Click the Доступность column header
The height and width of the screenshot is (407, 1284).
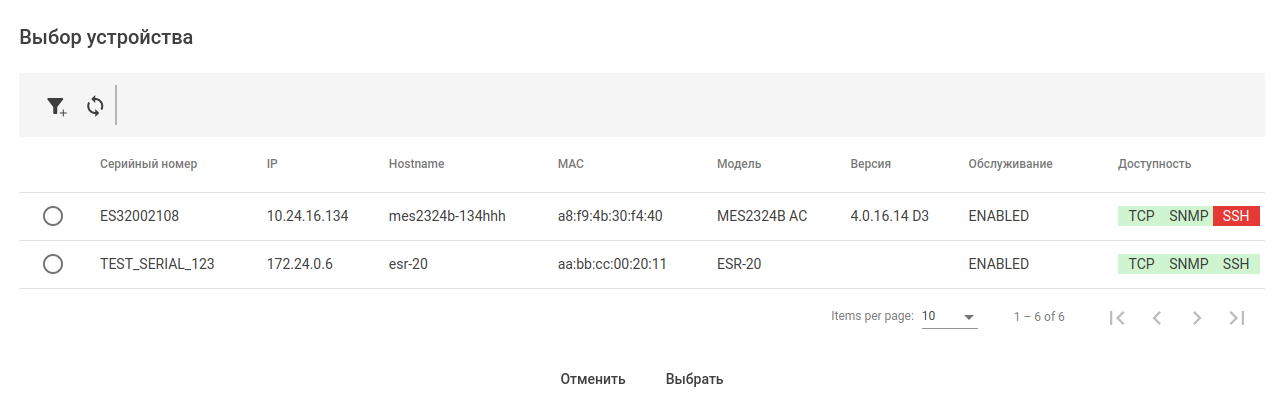coord(1154,164)
